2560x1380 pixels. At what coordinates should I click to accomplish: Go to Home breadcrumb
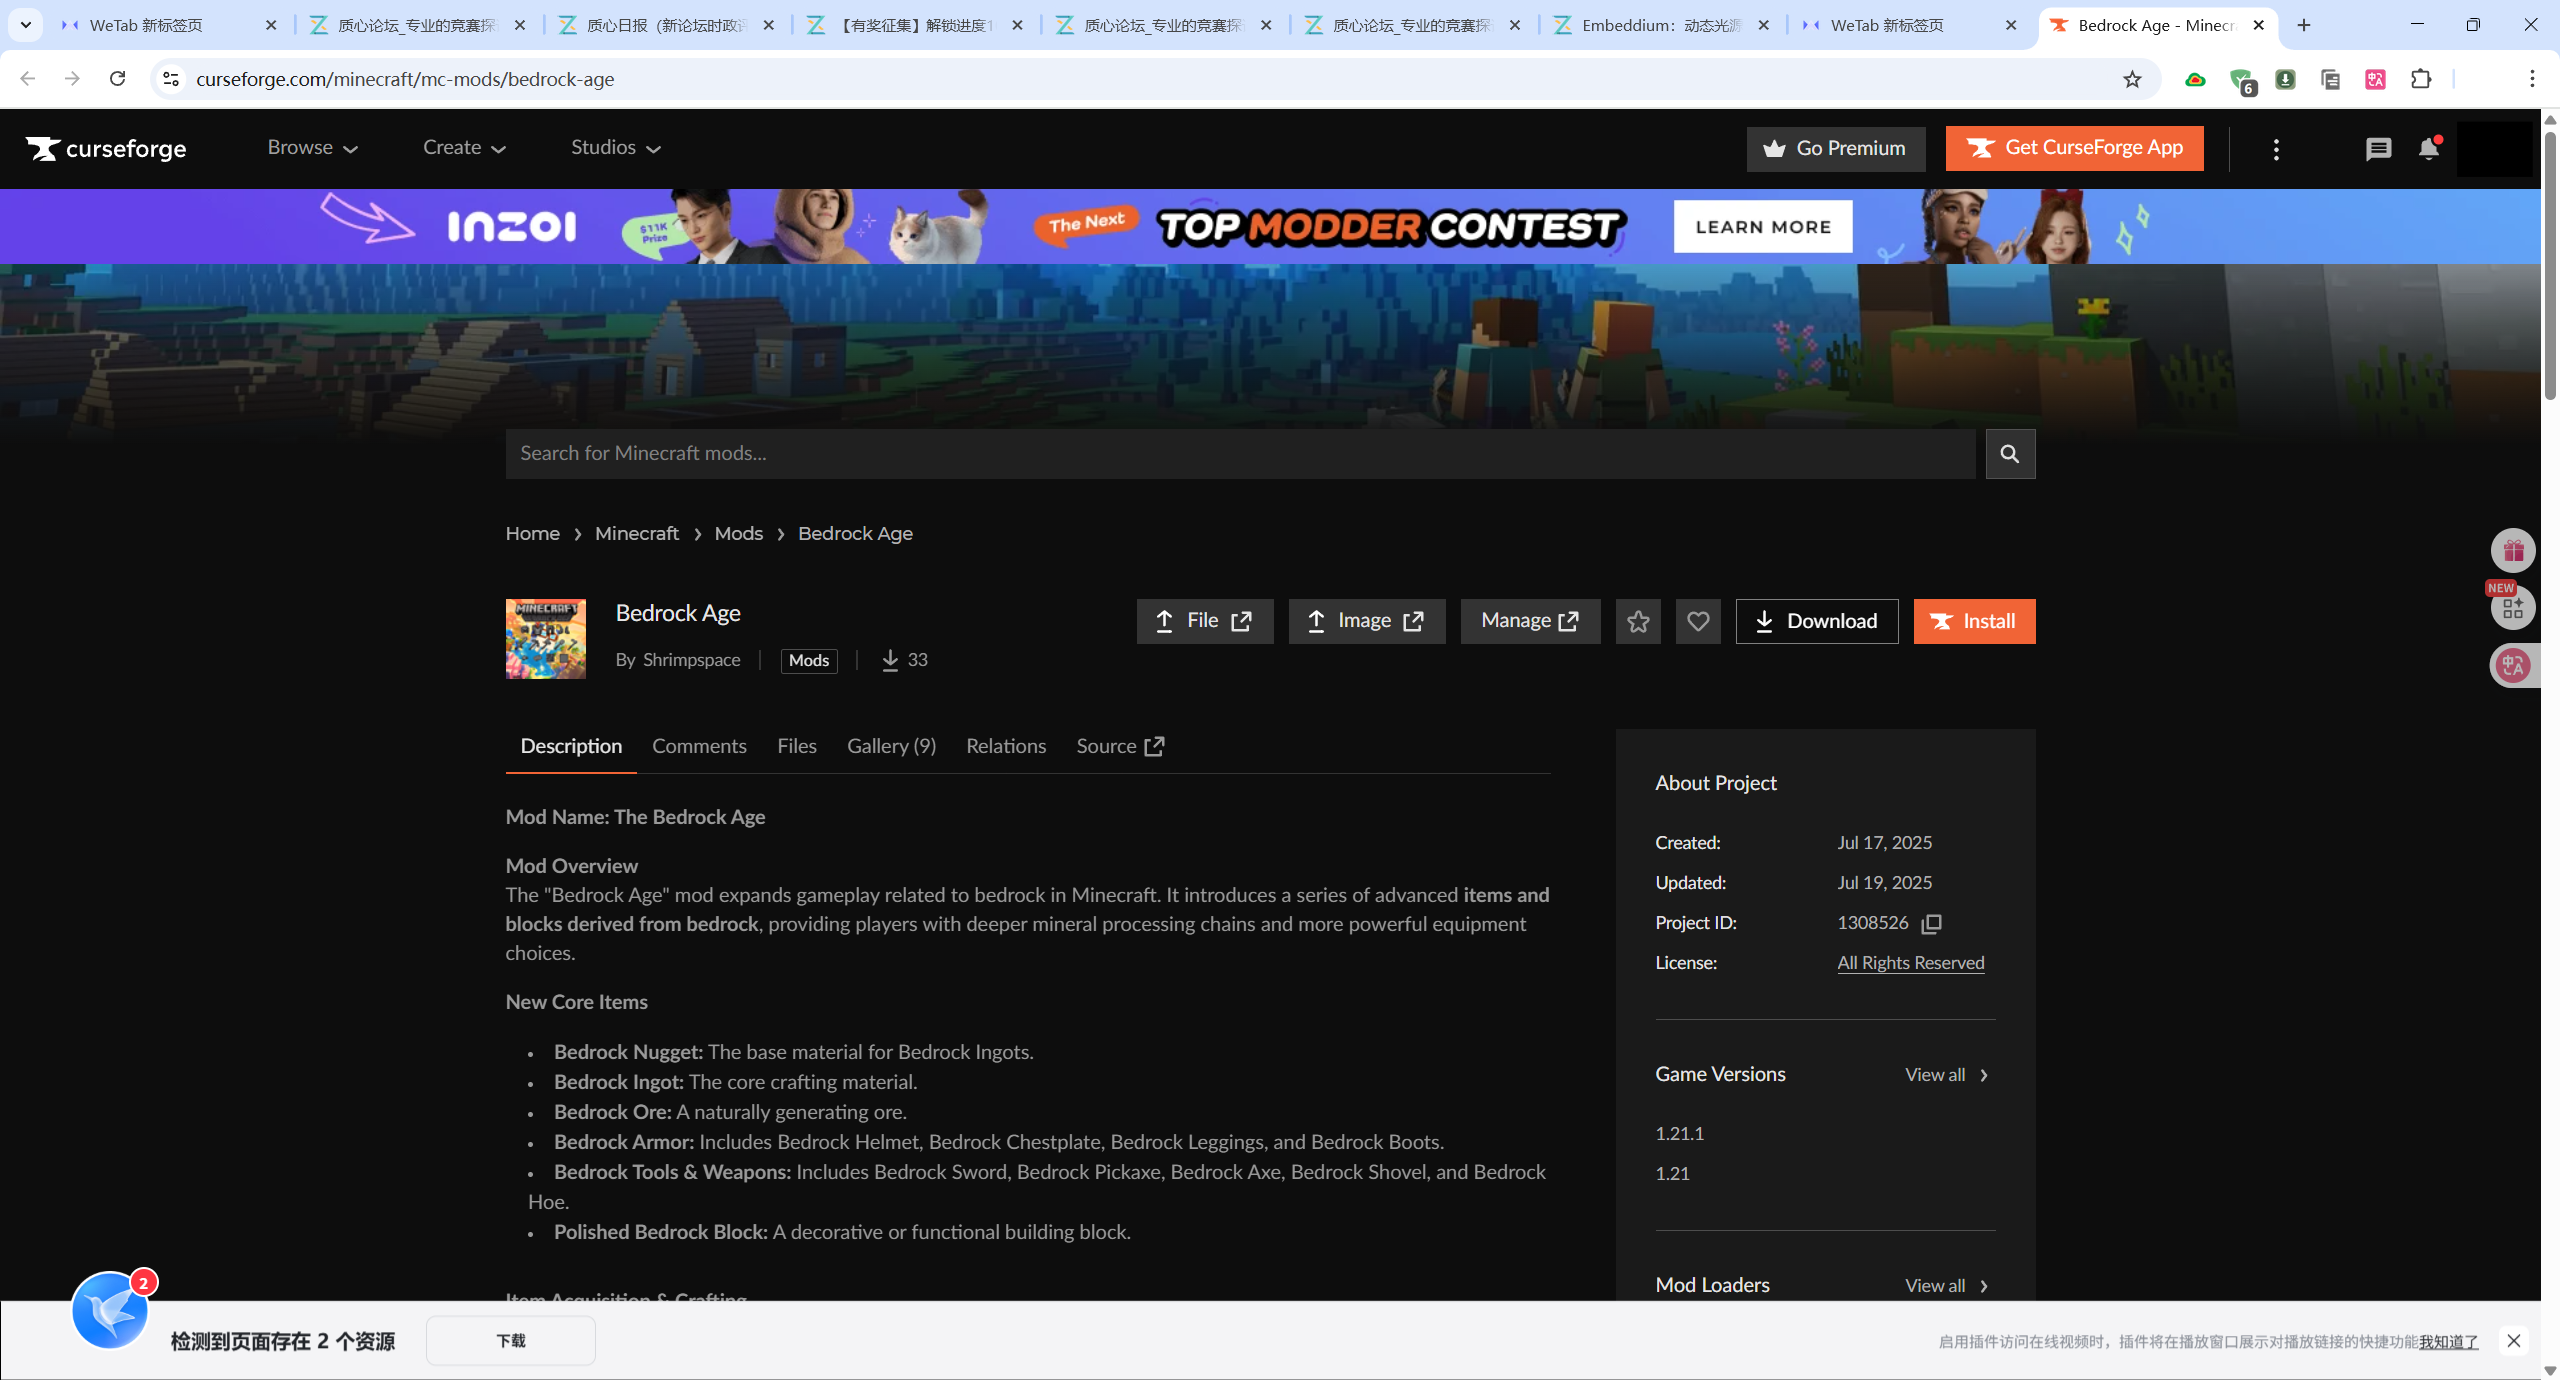click(533, 534)
